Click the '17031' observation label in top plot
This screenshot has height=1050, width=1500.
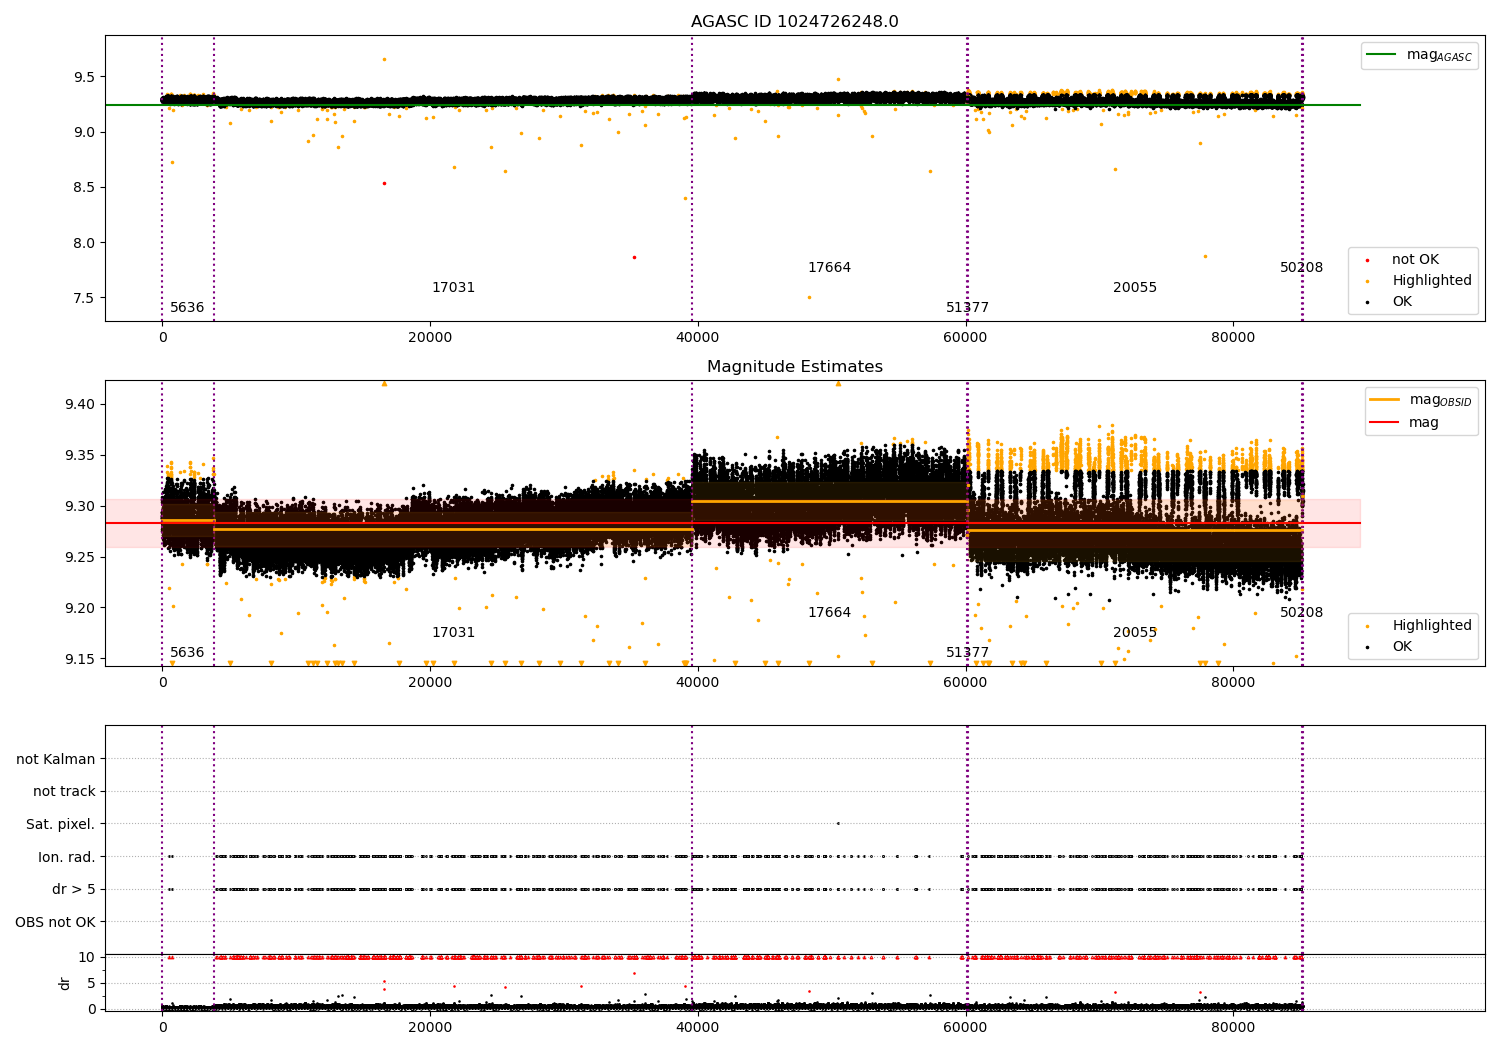click(453, 288)
